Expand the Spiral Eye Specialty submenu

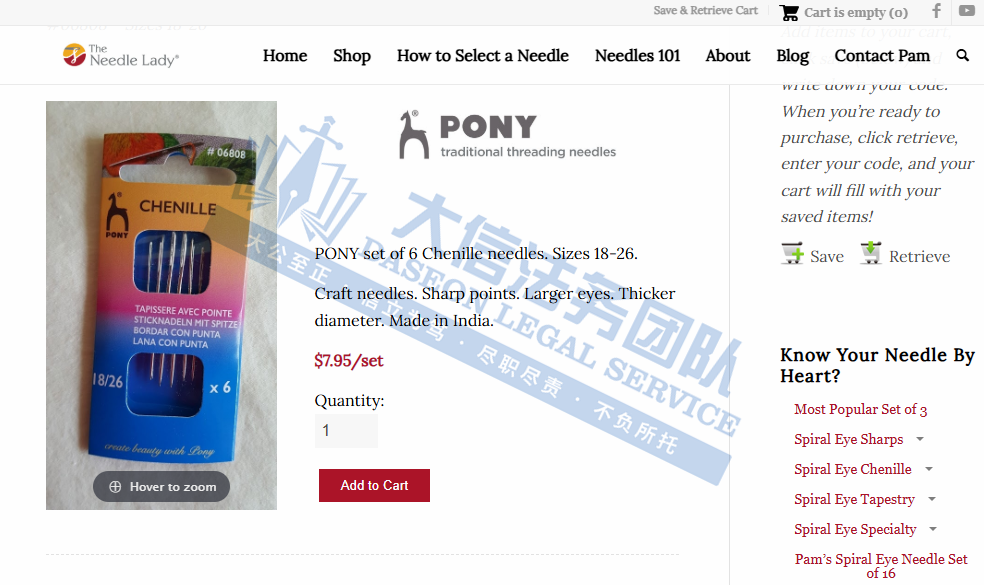[x=933, y=529]
